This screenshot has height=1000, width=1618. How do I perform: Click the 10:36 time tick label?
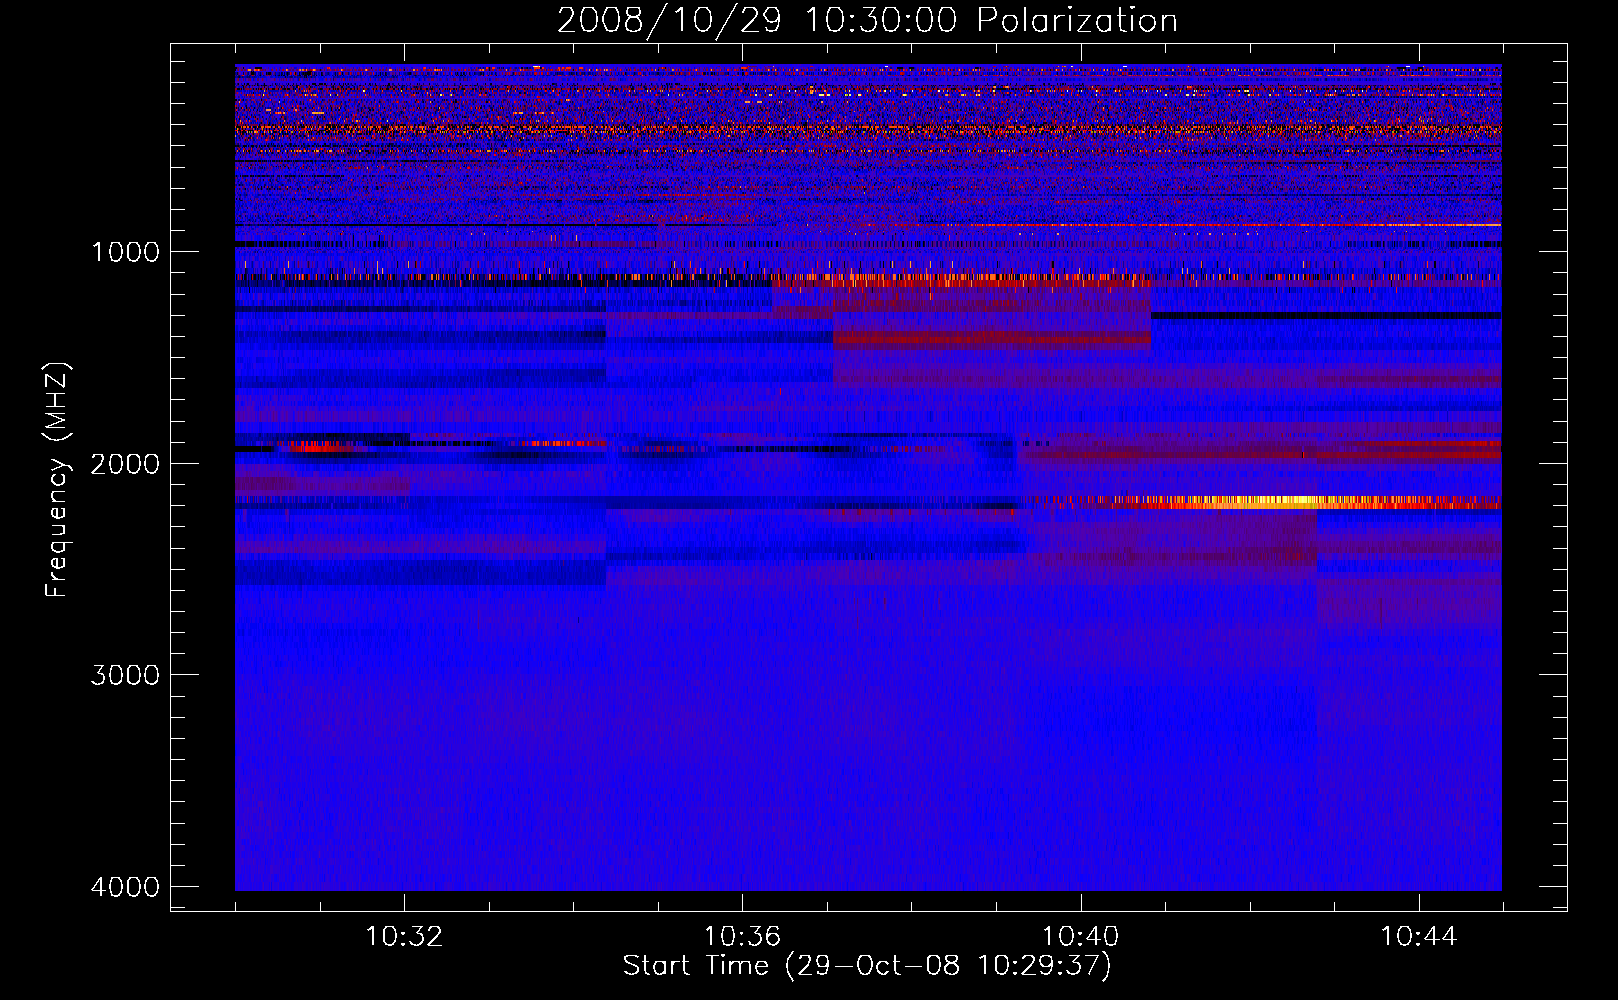pyautogui.click(x=742, y=937)
